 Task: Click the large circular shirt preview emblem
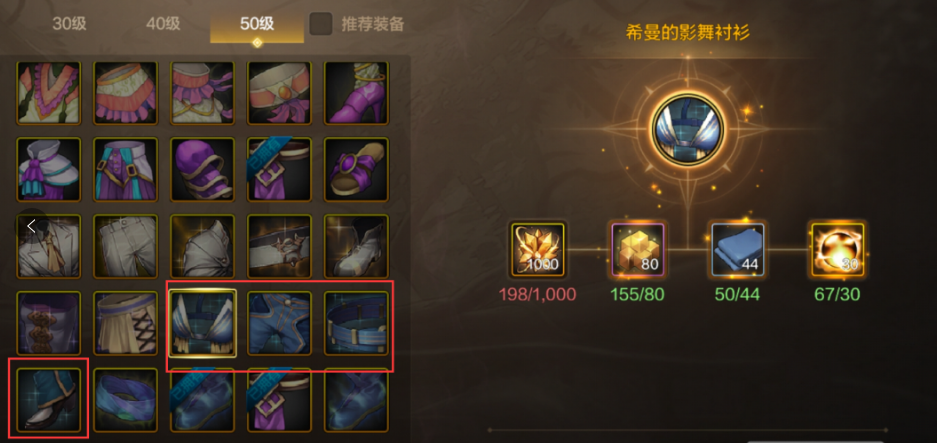688,128
